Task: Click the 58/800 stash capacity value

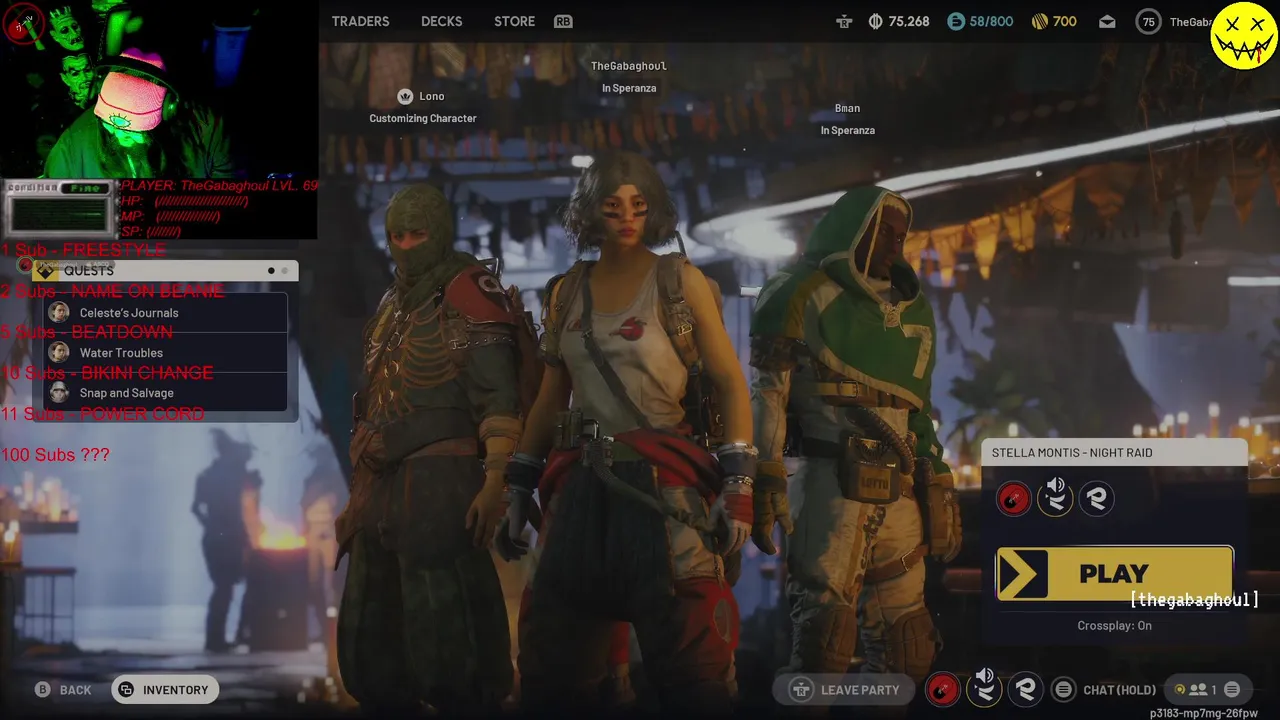Action: click(x=991, y=21)
